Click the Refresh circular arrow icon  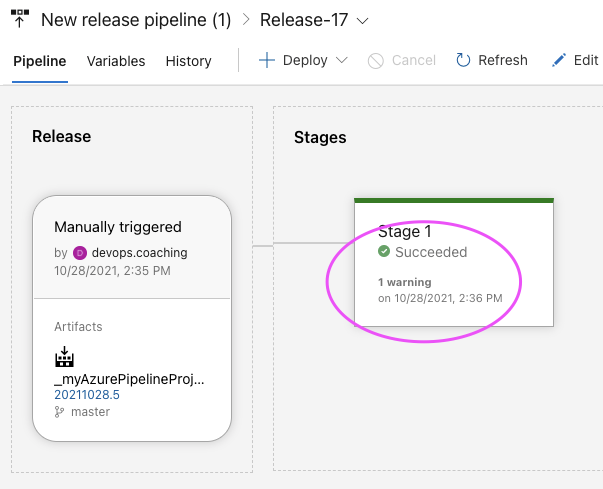tap(463, 60)
